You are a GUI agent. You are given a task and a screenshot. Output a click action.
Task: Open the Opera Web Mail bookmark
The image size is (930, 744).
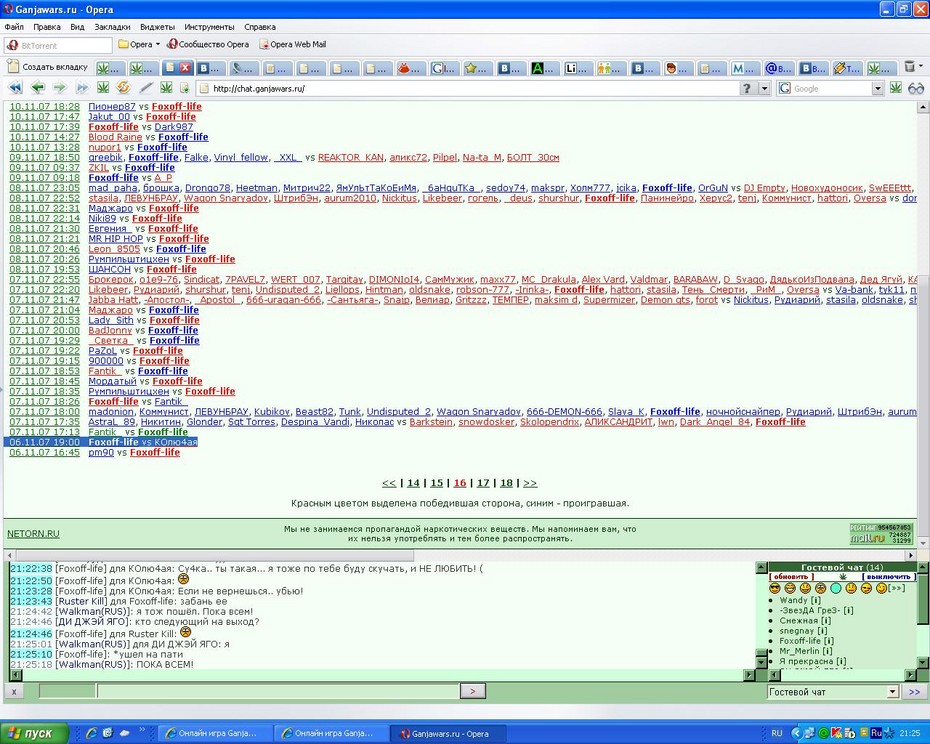tap(292, 44)
